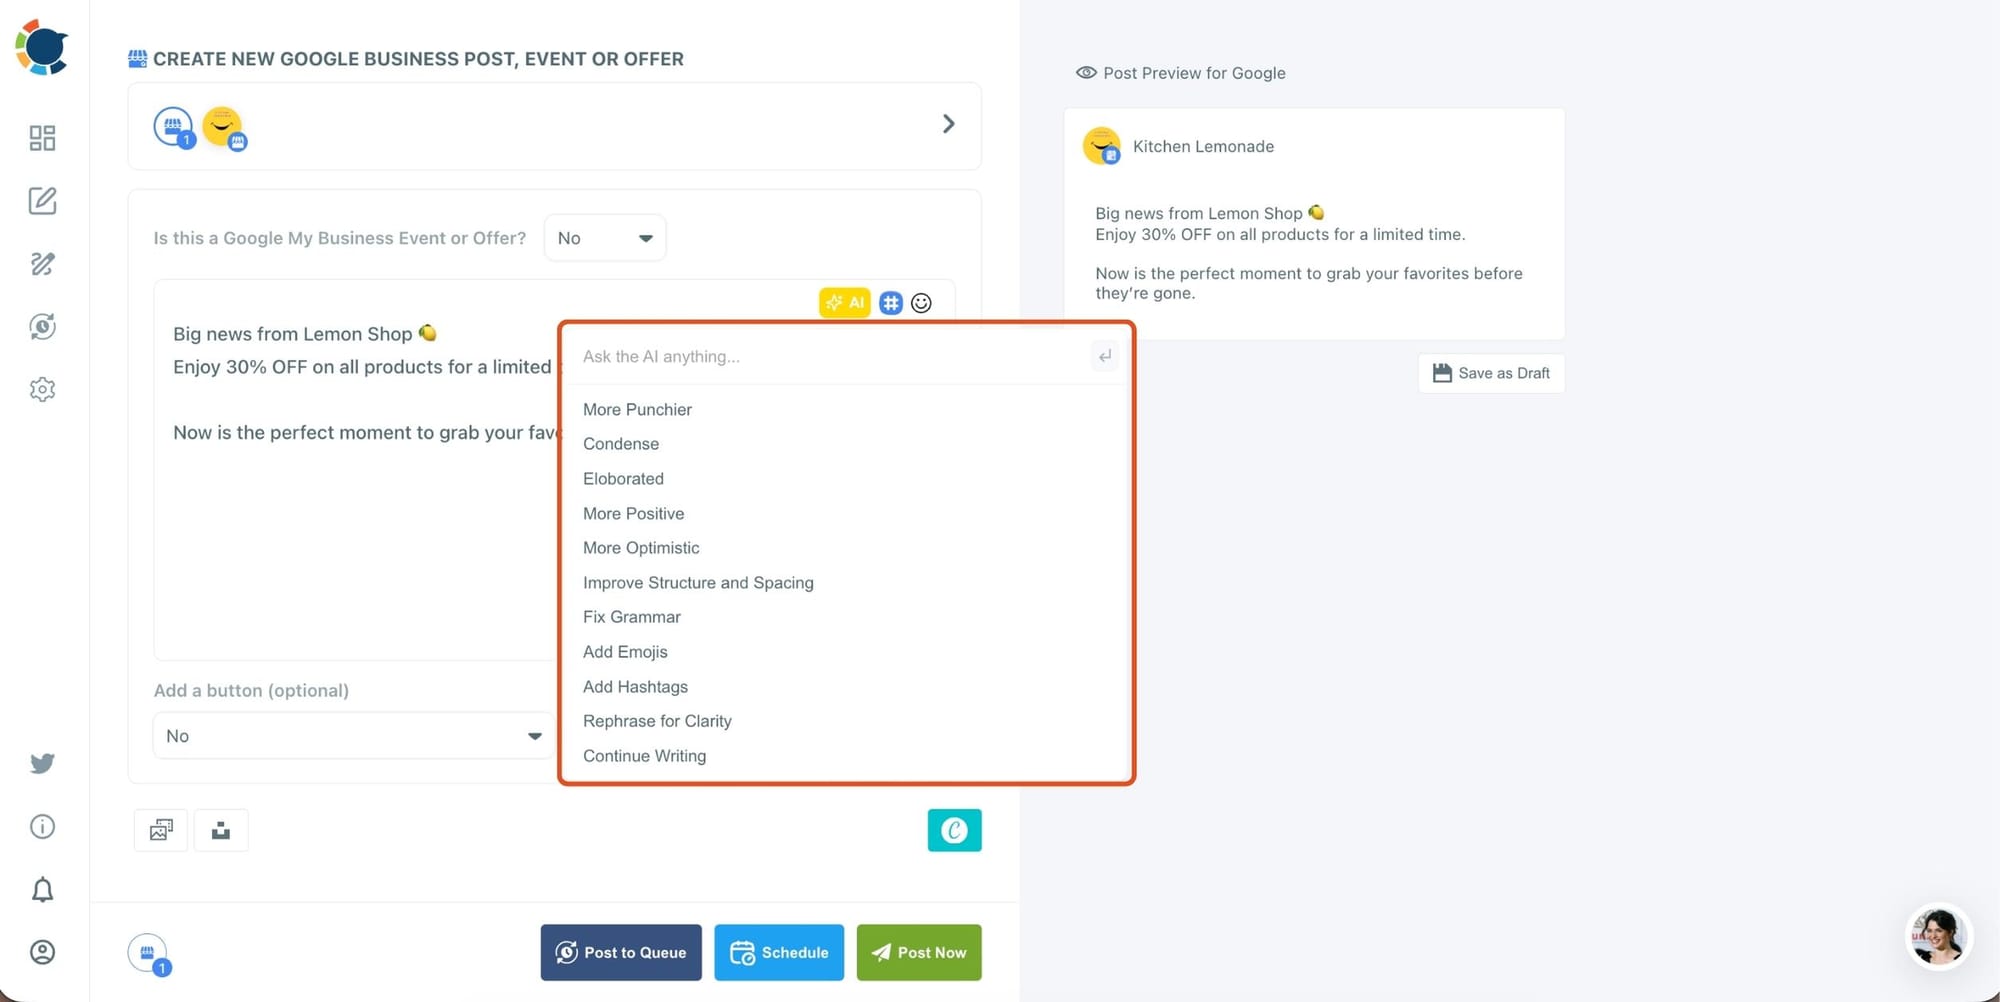
Task: Click the Canva design button
Action: point(954,830)
